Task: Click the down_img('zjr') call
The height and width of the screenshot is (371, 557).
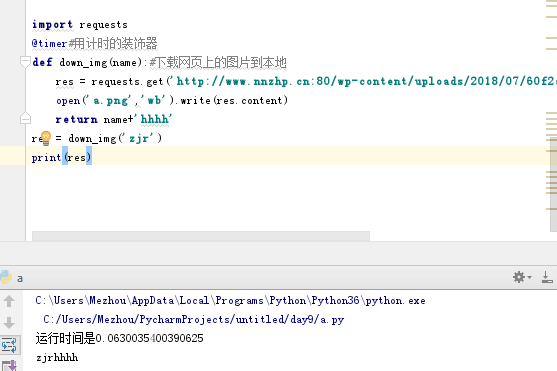Action: point(115,138)
